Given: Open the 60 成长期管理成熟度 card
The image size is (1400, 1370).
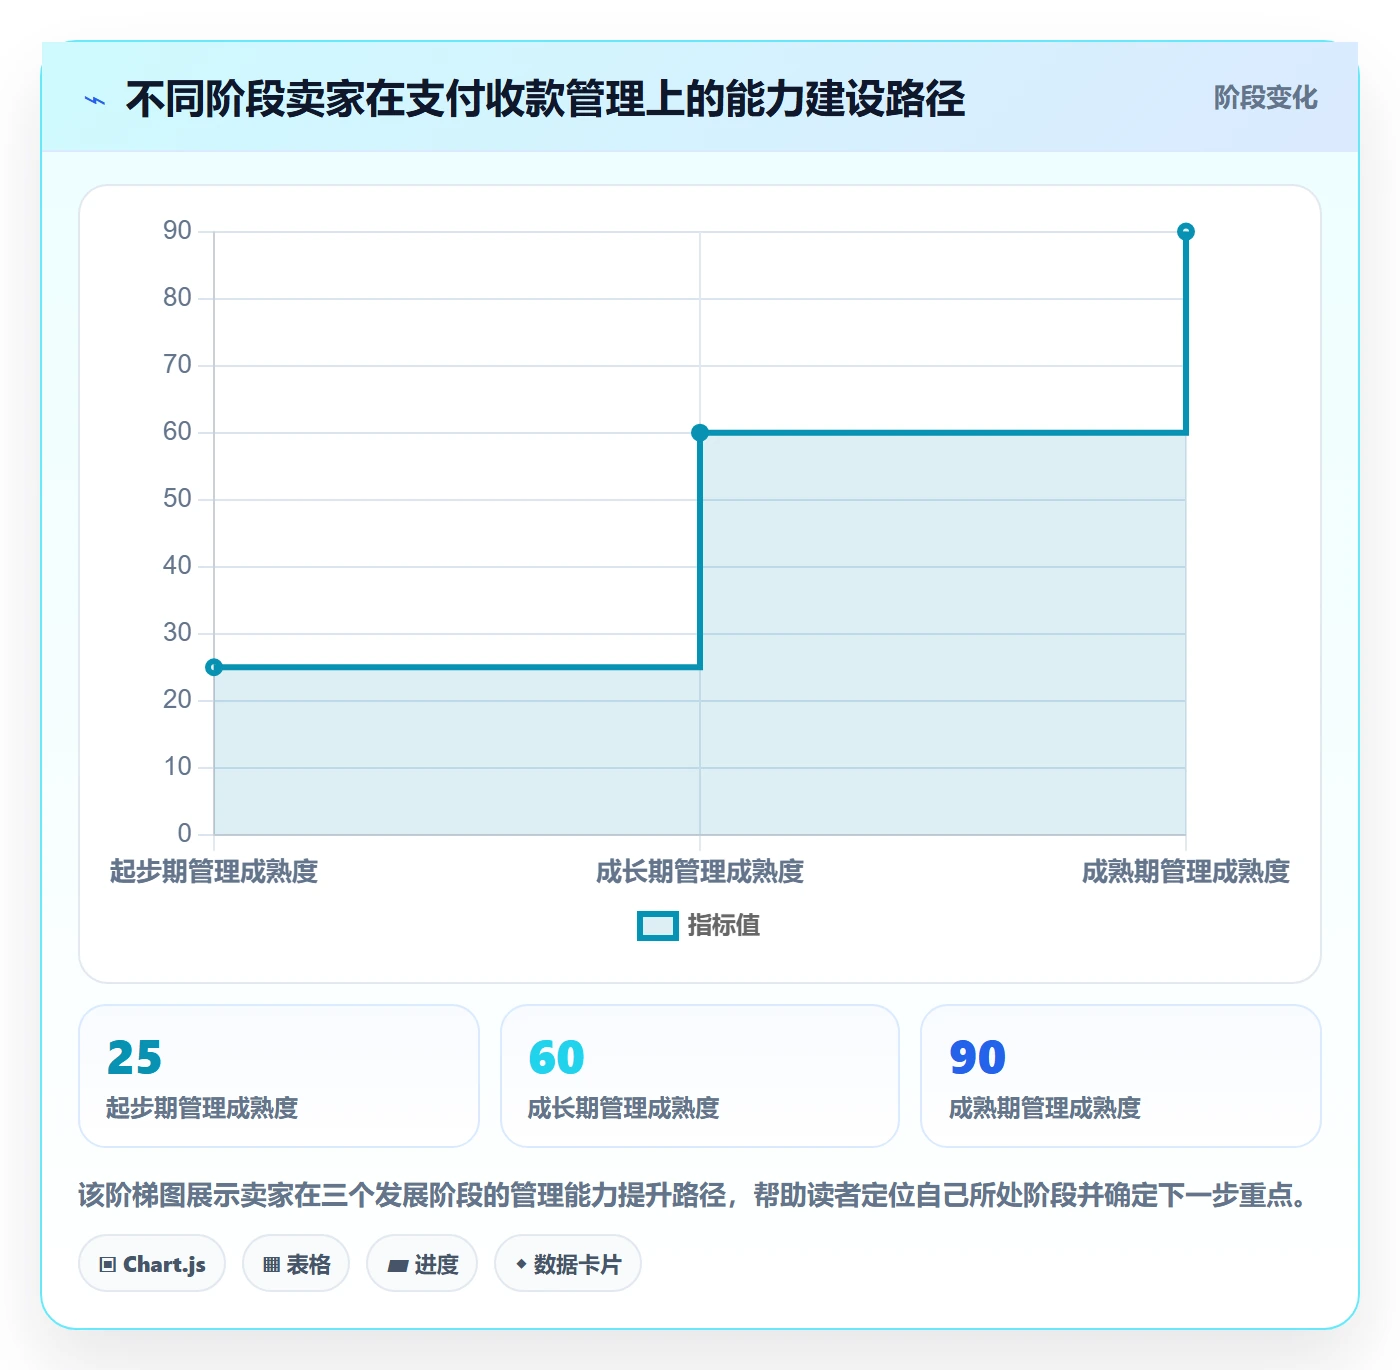Looking at the screenshot, I should tap(700, 1076).
